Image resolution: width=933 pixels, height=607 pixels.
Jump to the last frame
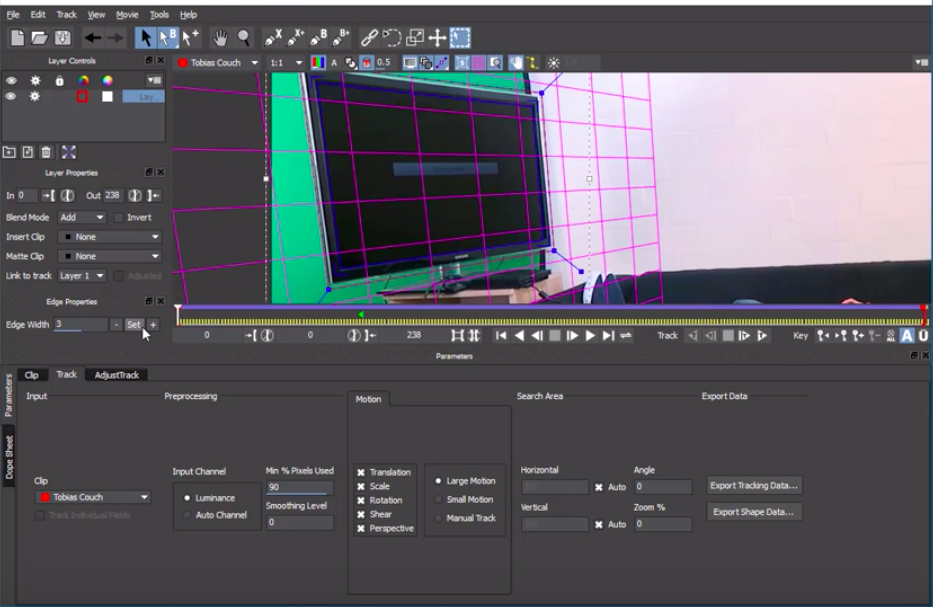click(608, 336)
